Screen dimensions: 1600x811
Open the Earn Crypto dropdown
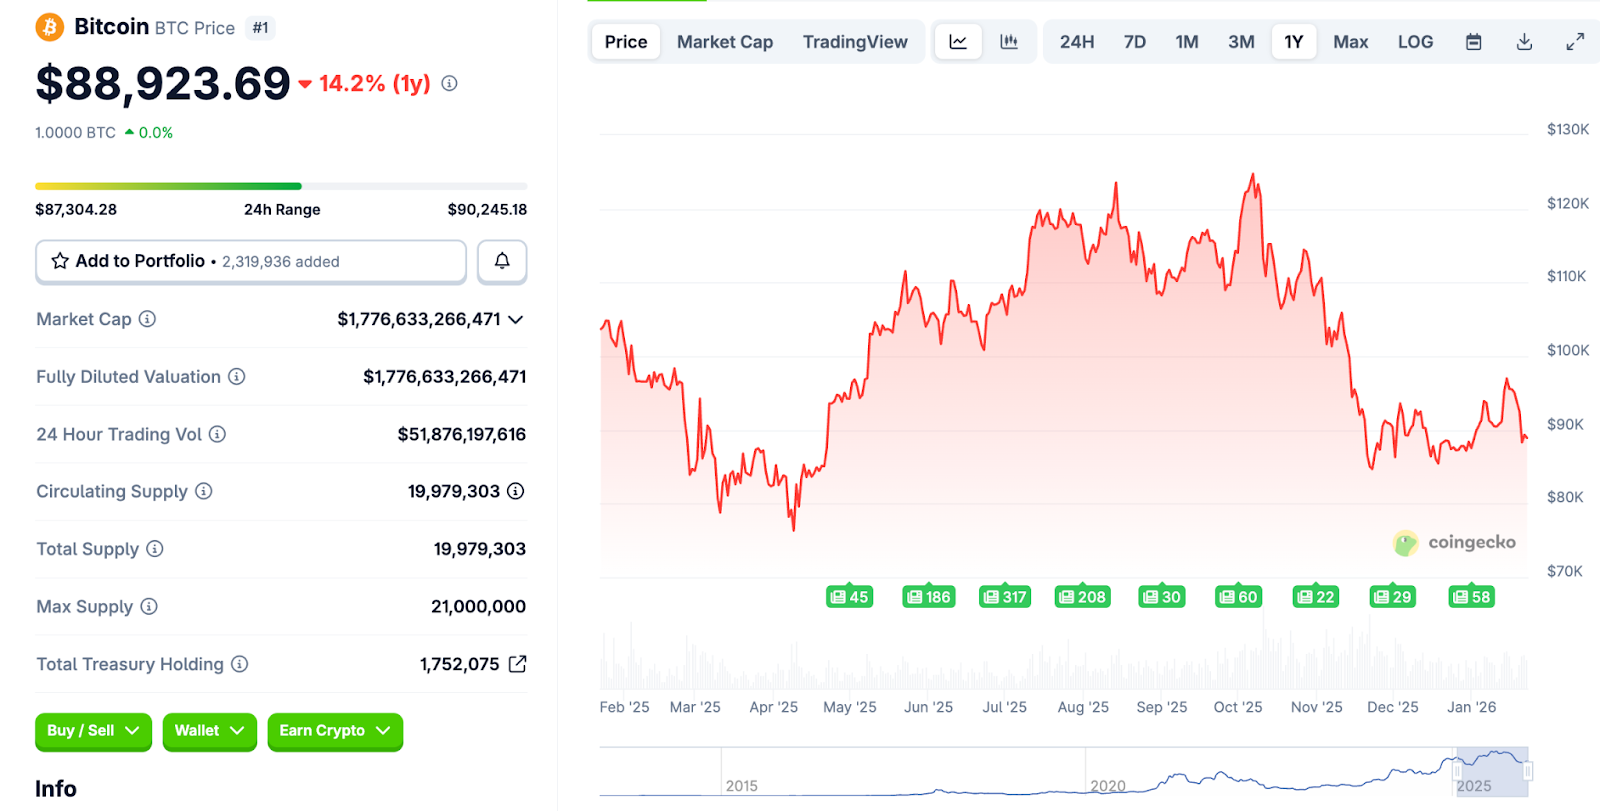click(x=335, y=731)
